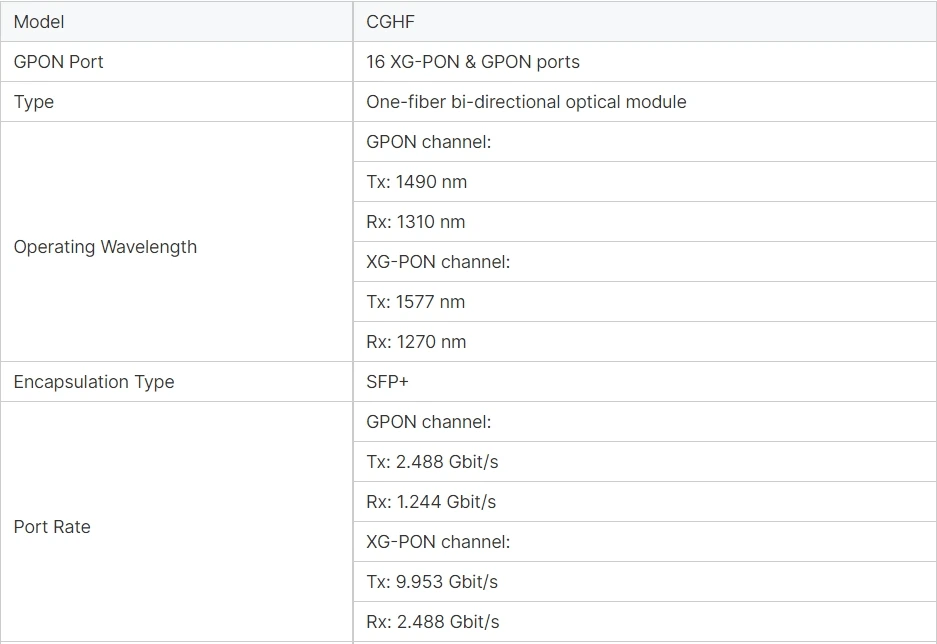Click the Rx: 1270 nm cell
The width and height of the screenshot is (937, 644).
pyautogui.click(x=416, y=342)
